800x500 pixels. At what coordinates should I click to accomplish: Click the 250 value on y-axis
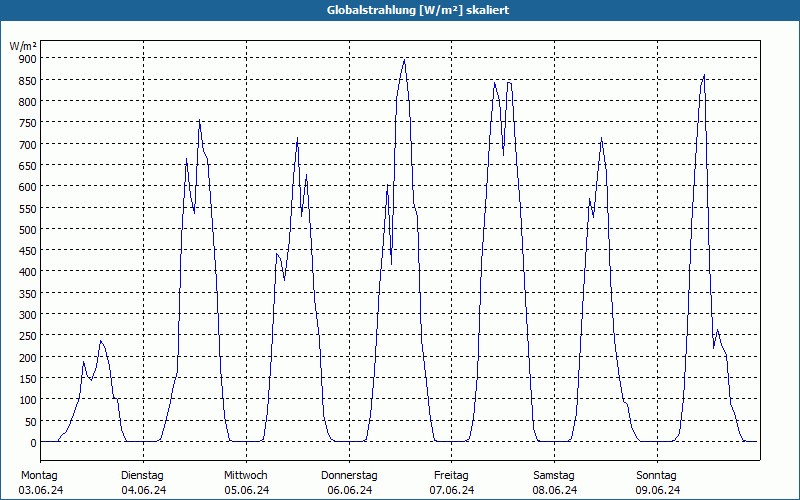click(x=28, y=336)
